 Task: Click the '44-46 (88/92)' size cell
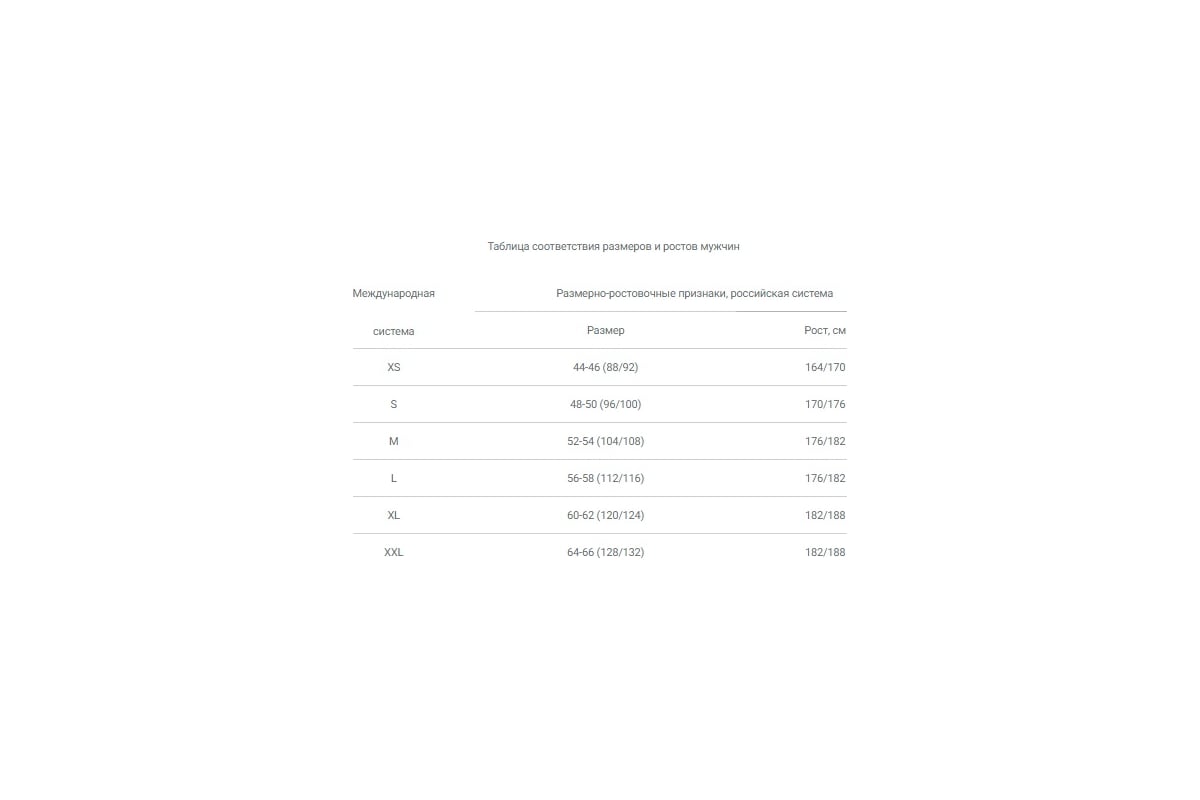(x=605, y=368)
